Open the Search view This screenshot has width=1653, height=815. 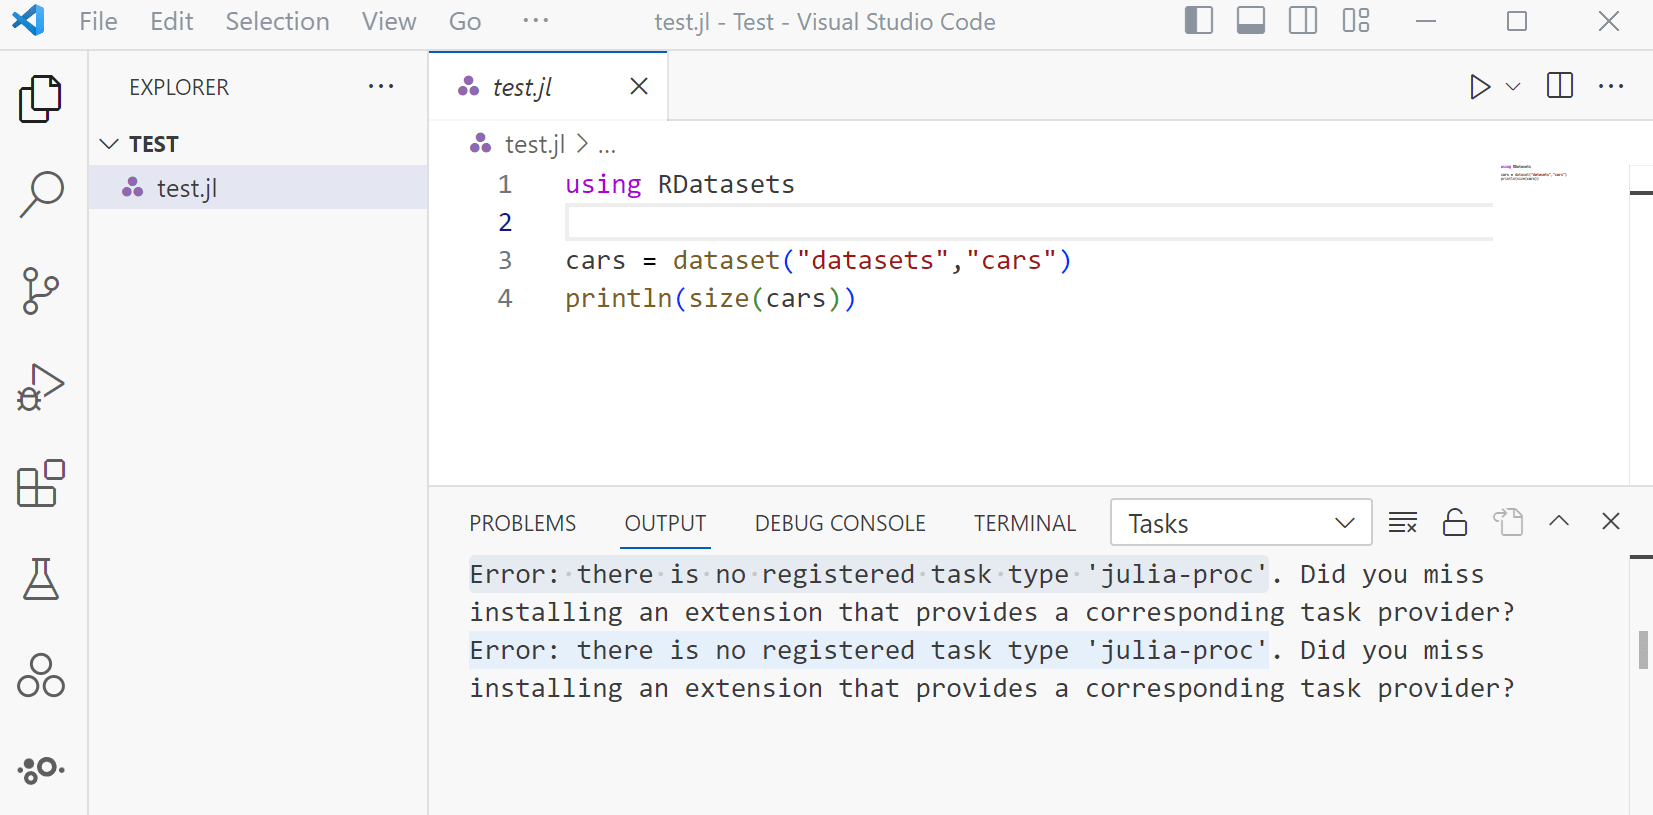(x=41, y=194)
